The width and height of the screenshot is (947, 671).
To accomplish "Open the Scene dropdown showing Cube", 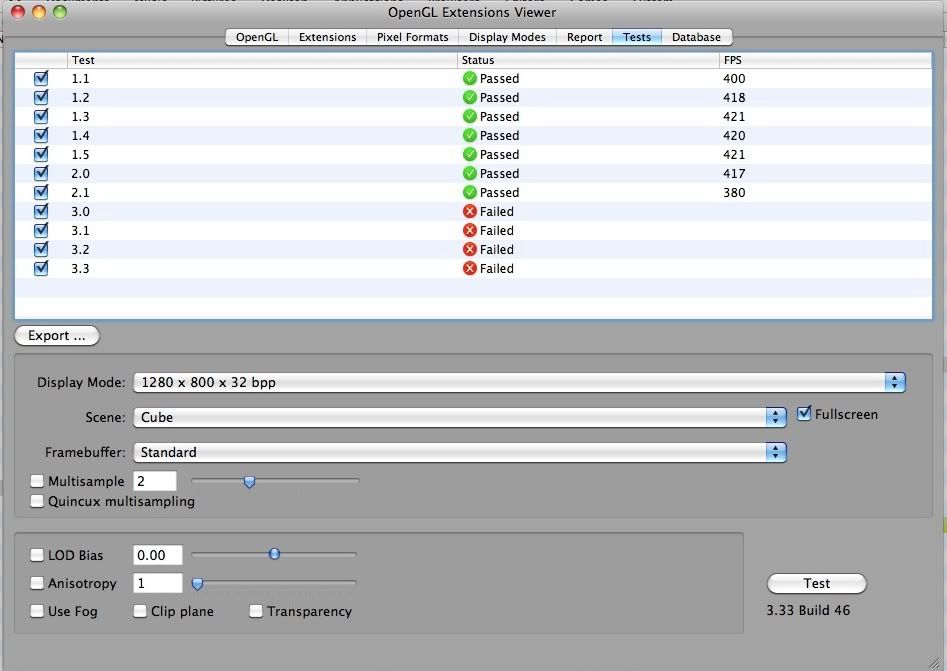I will 774,414.
